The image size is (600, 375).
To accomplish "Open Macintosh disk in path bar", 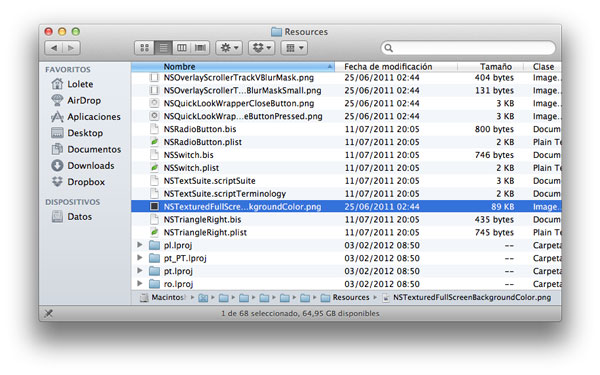I will pos(163,297).
